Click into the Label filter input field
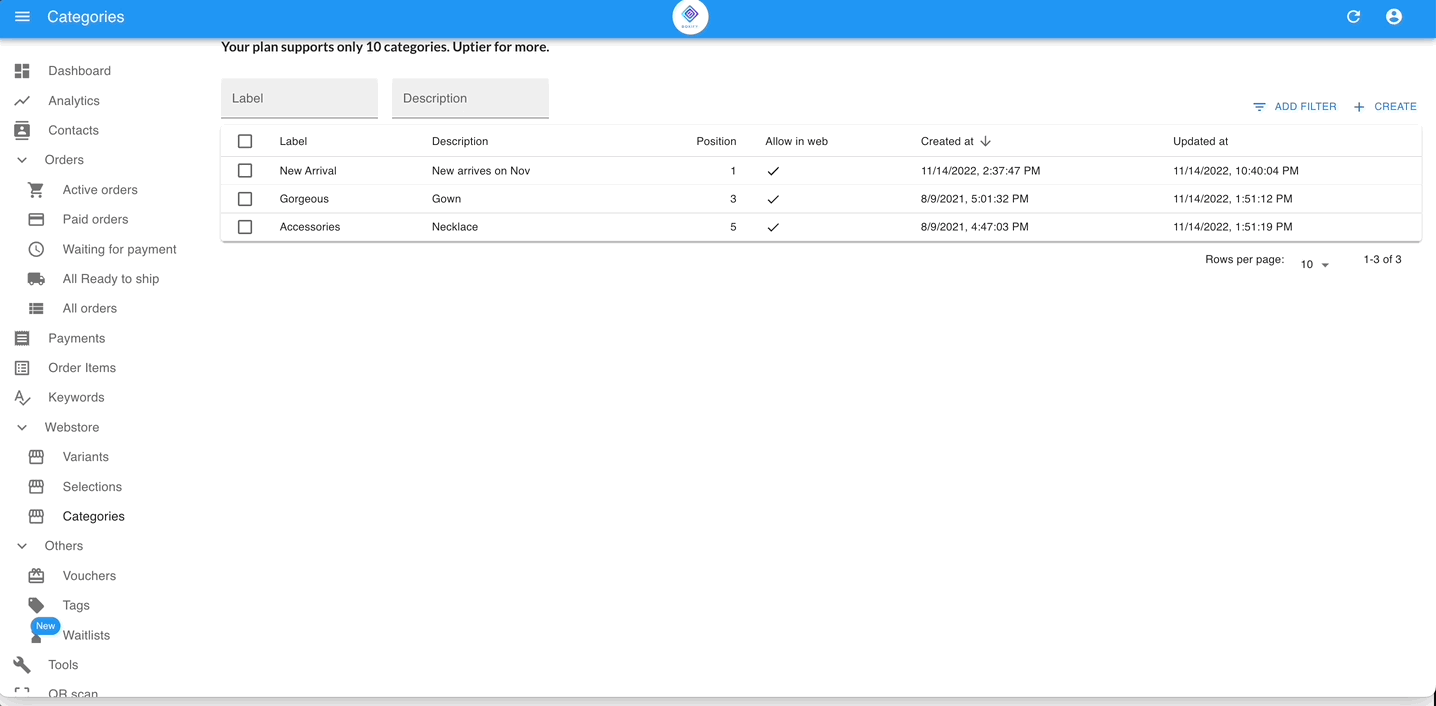Viewport: 1436px width, 706px height. (299, 98)
